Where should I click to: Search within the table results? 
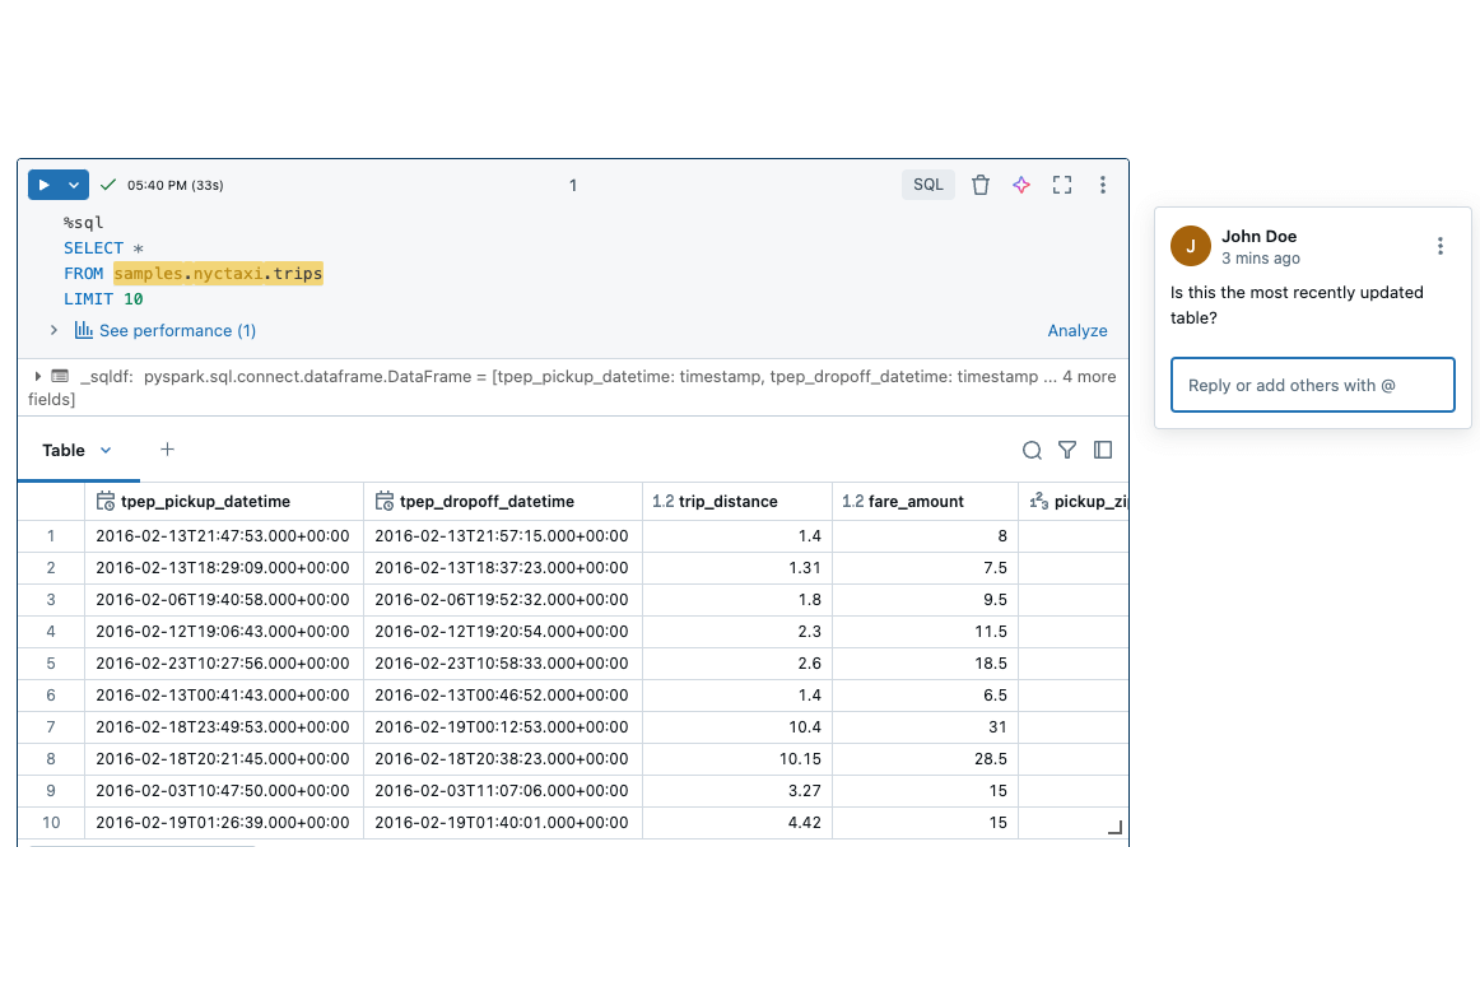pos(1032,450)
